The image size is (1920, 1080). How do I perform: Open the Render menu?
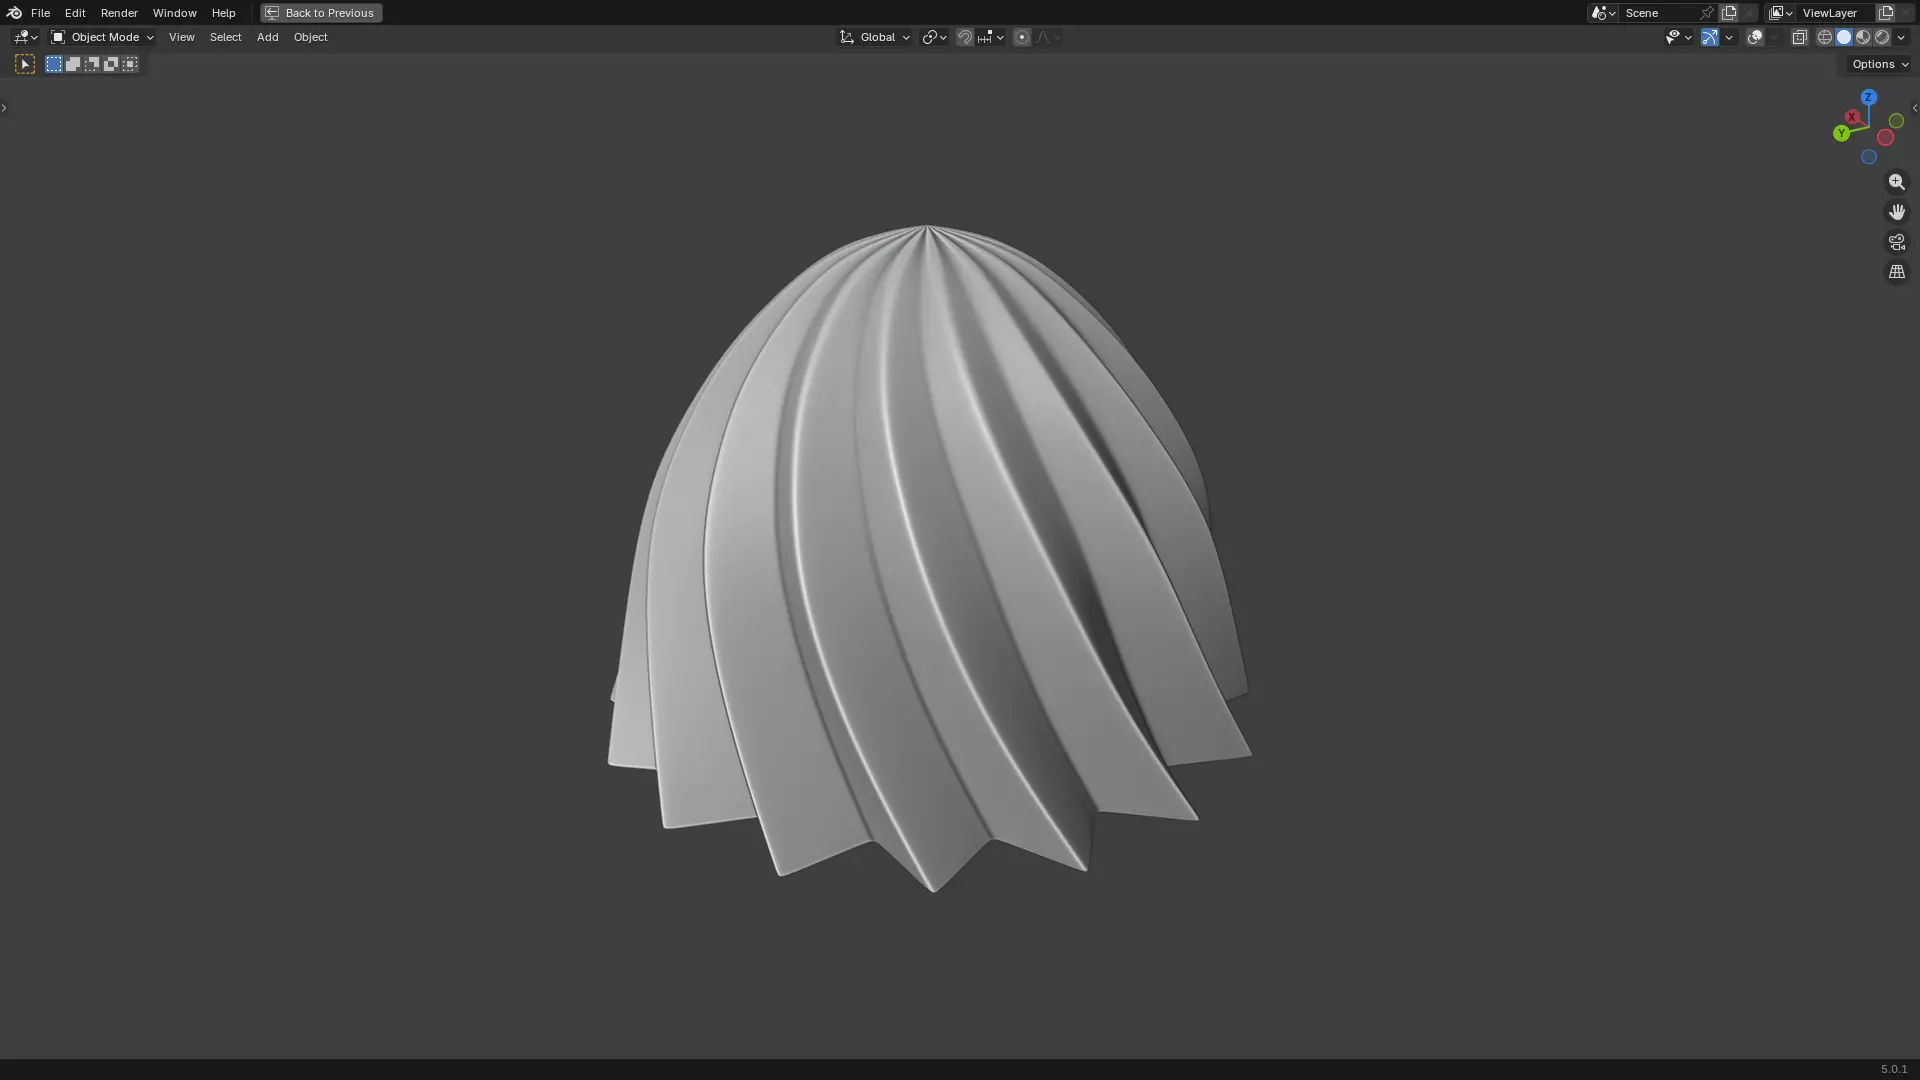[x=119, y=13]
